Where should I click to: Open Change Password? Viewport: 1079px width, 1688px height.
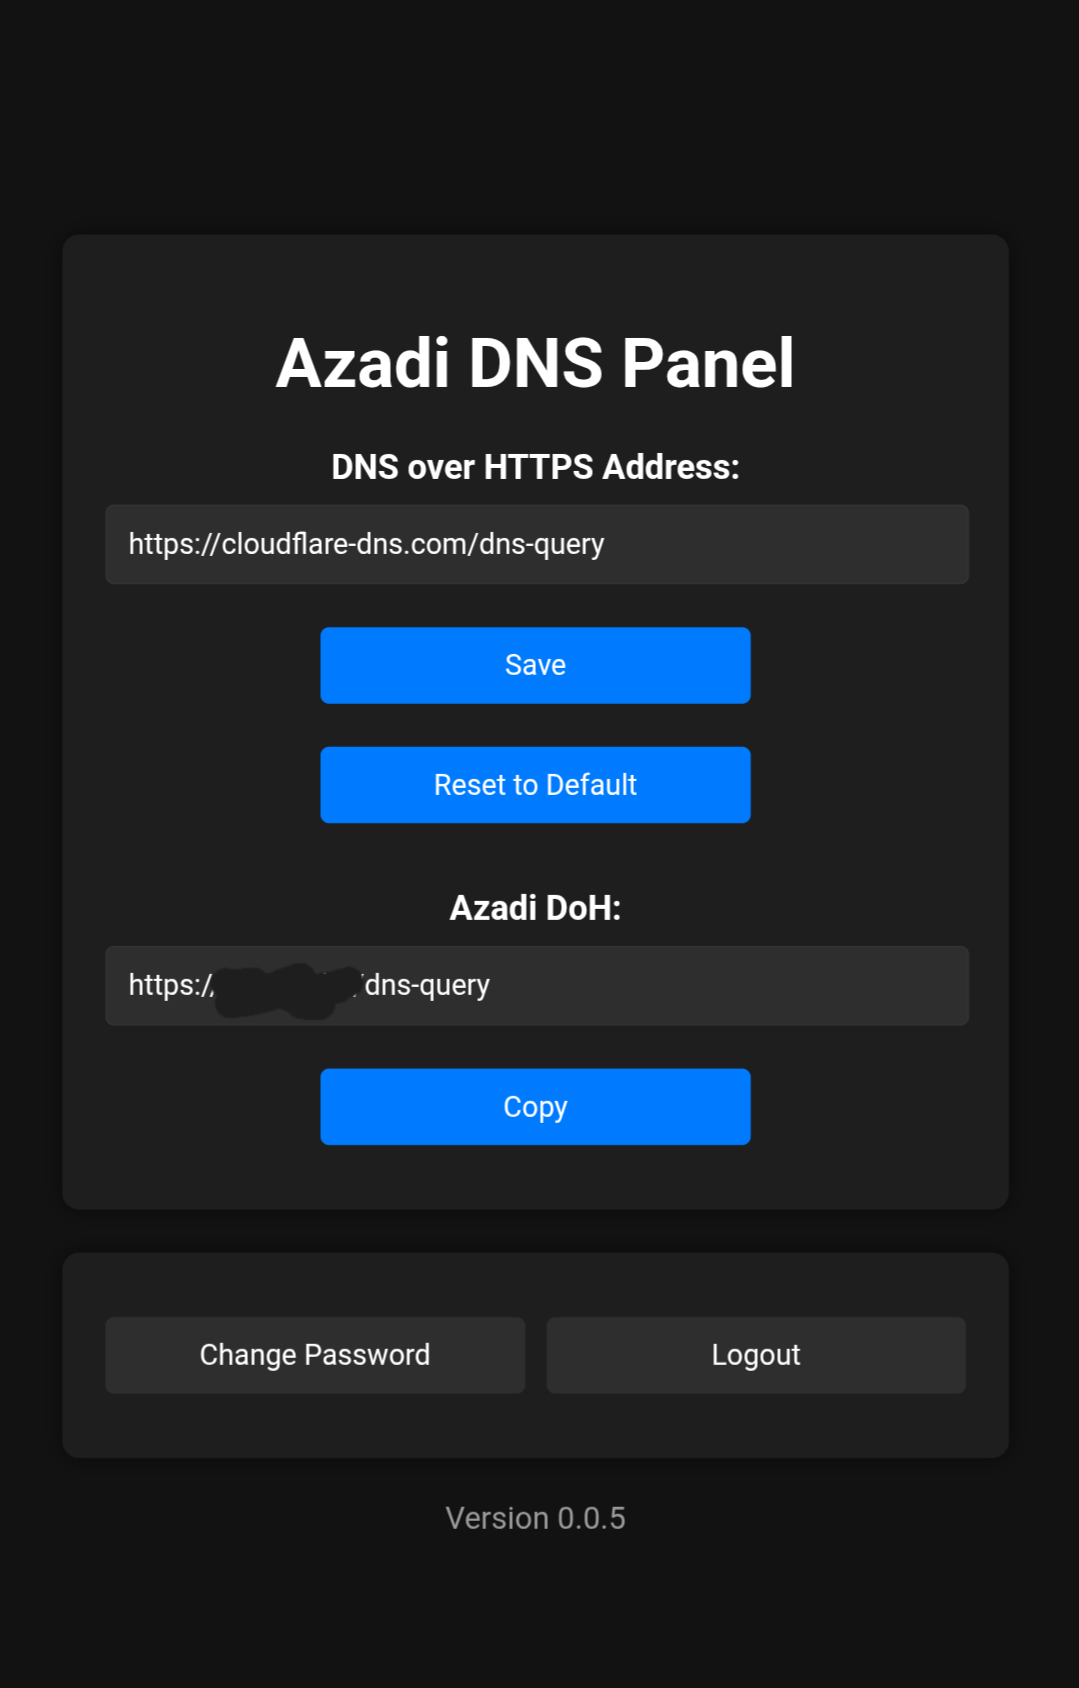pyautogui.click(x=315, y=1355)
